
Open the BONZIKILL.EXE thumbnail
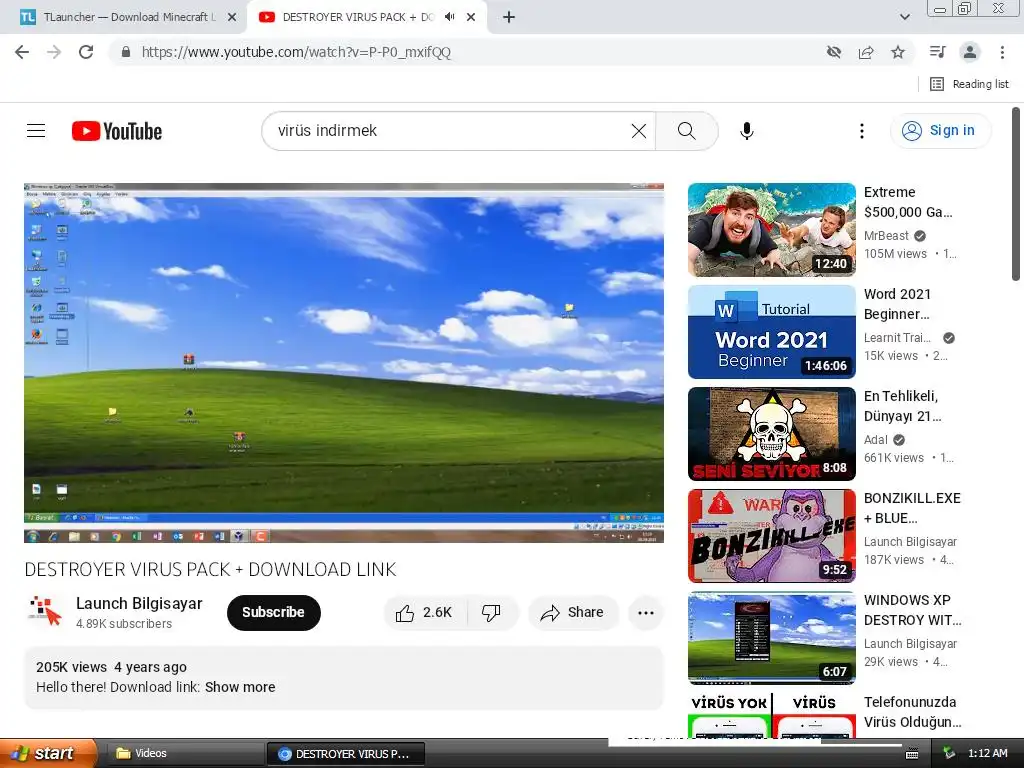[x=772, y=536]
